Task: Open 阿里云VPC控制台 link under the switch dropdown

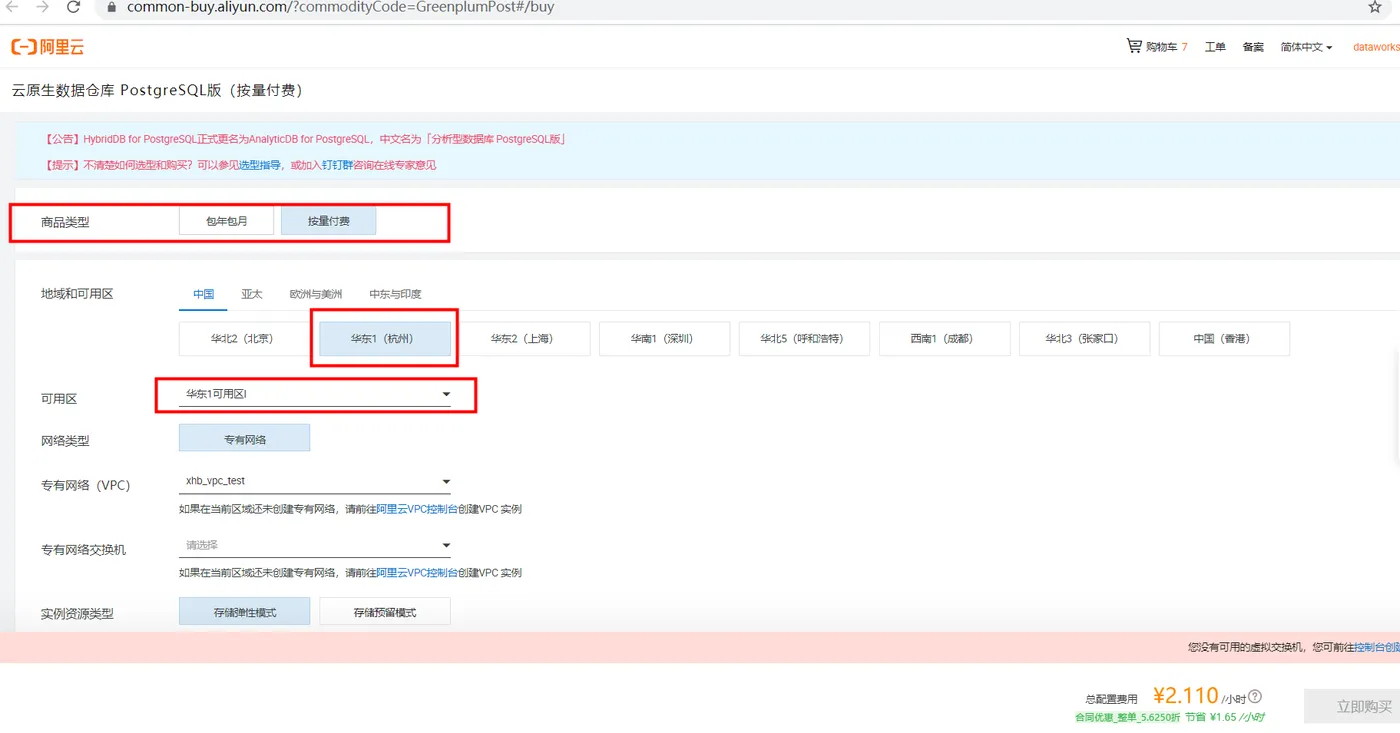Action: point(417,573)
